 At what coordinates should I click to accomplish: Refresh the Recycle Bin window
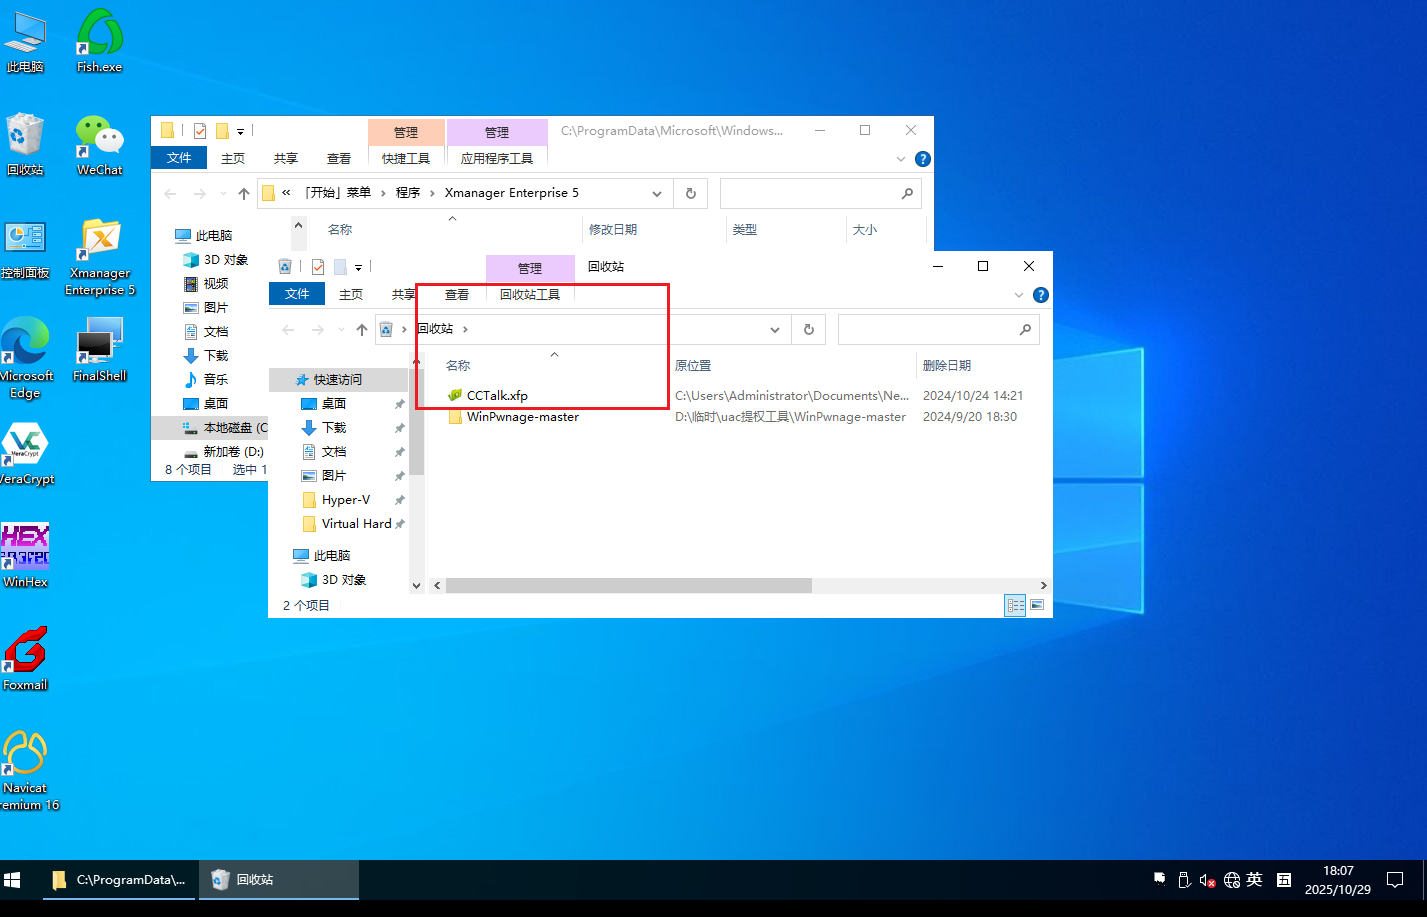(x=808, y=330)
